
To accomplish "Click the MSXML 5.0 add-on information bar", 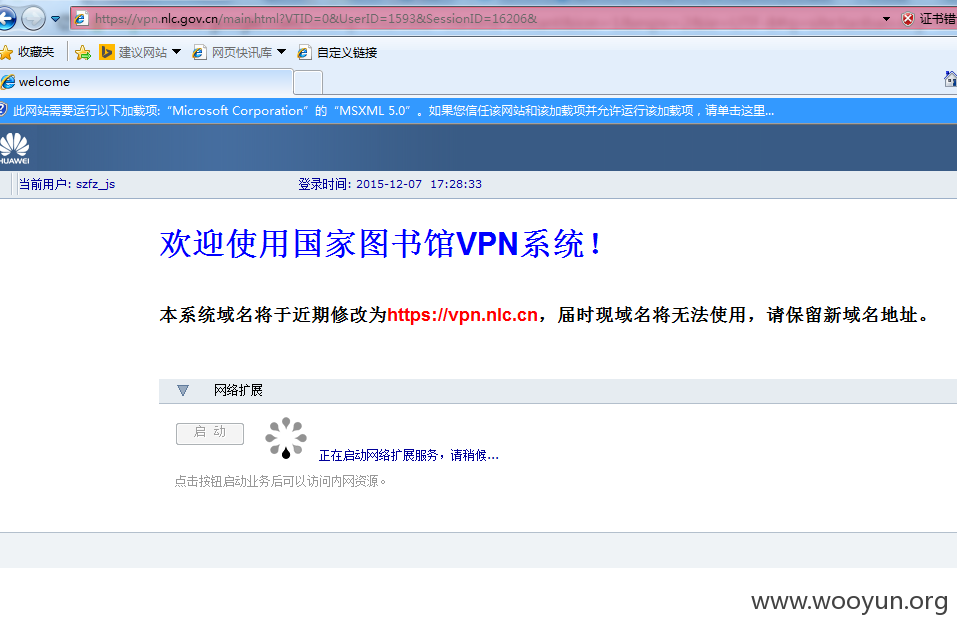I will pos(478,110).
